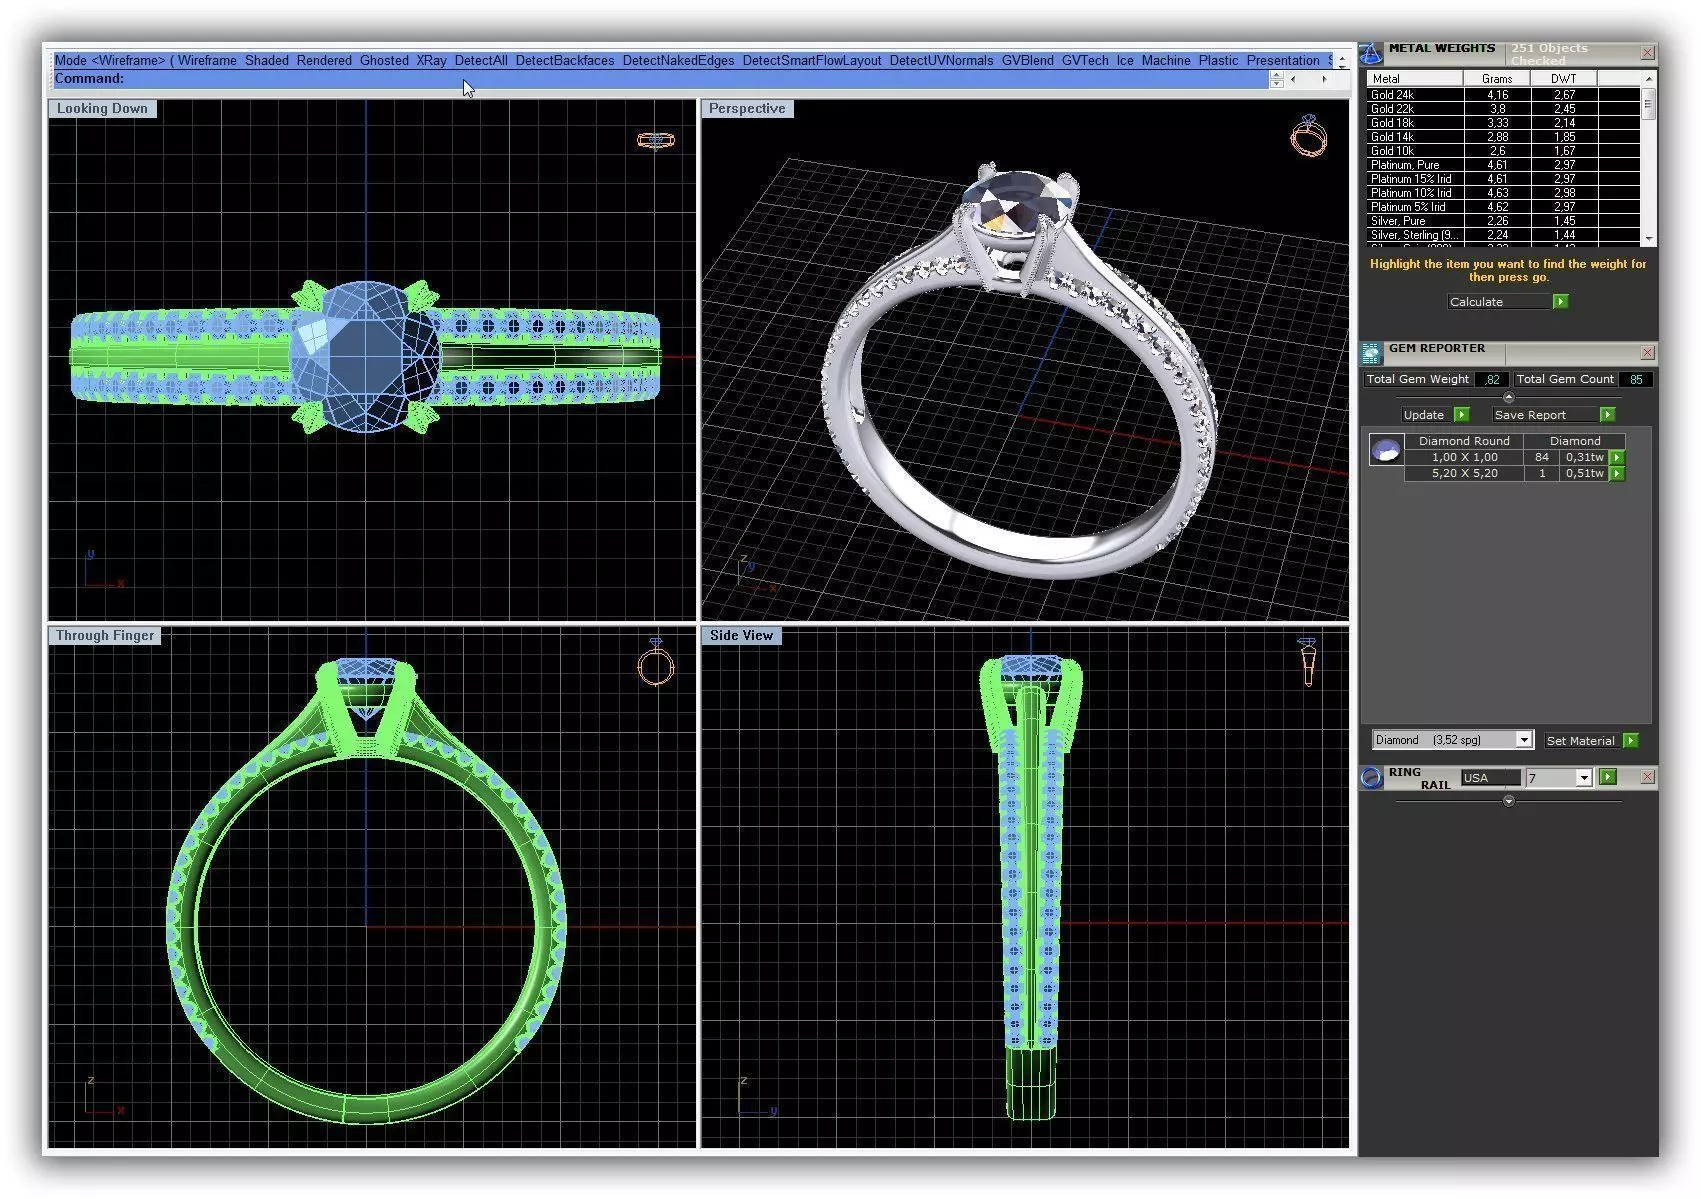Click the command history stepper arrows
This screenshot has width=1701, height=1199.
pos(1276,79)
